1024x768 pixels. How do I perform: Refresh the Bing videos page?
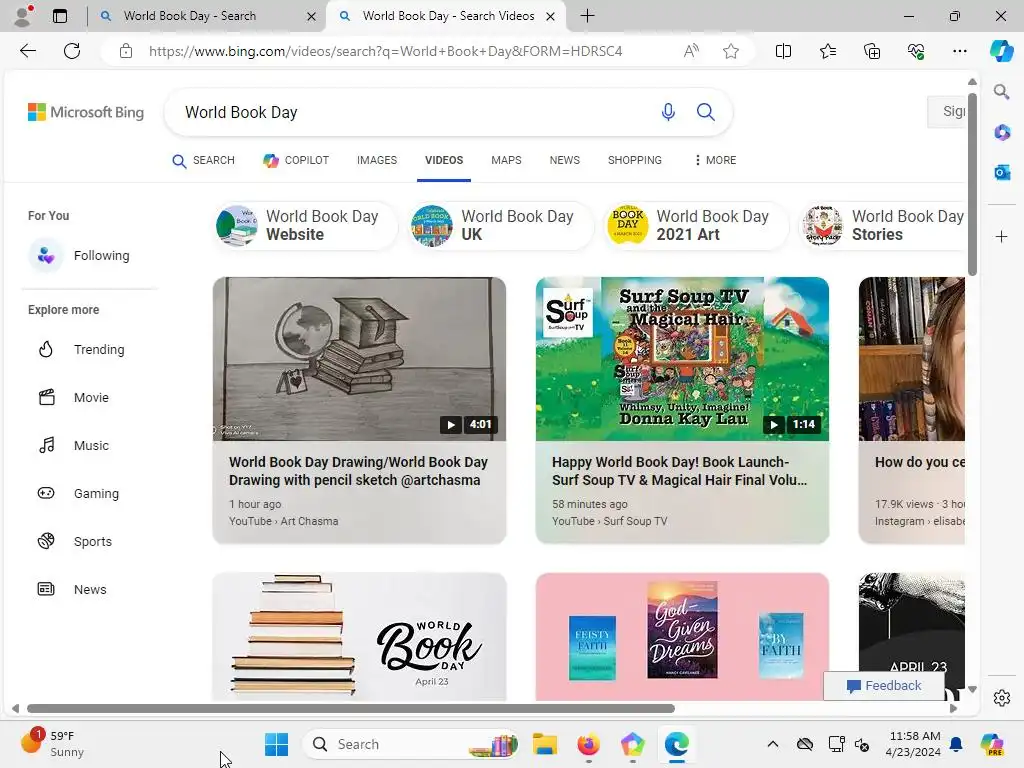[x=72, y=51]
